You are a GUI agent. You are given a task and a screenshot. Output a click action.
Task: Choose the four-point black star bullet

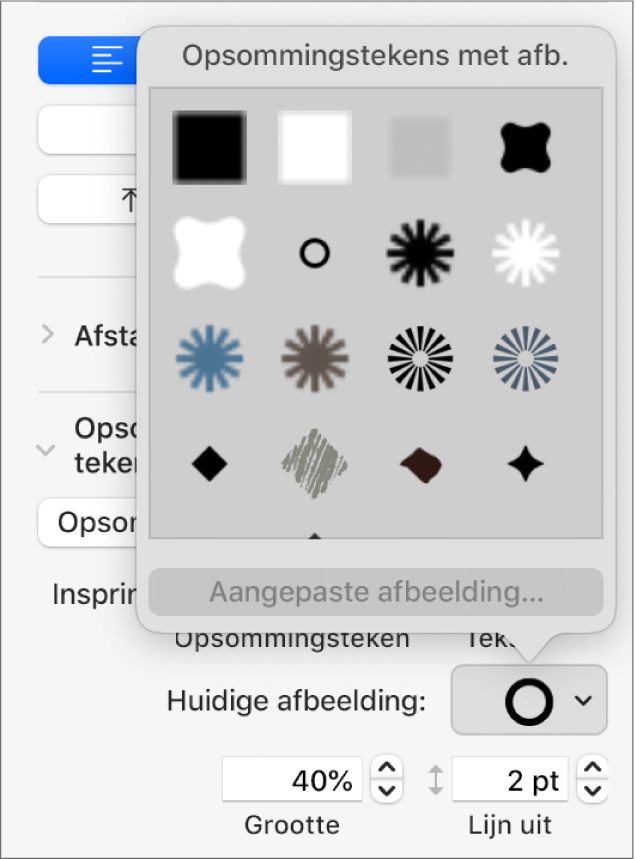coord(526,463)
